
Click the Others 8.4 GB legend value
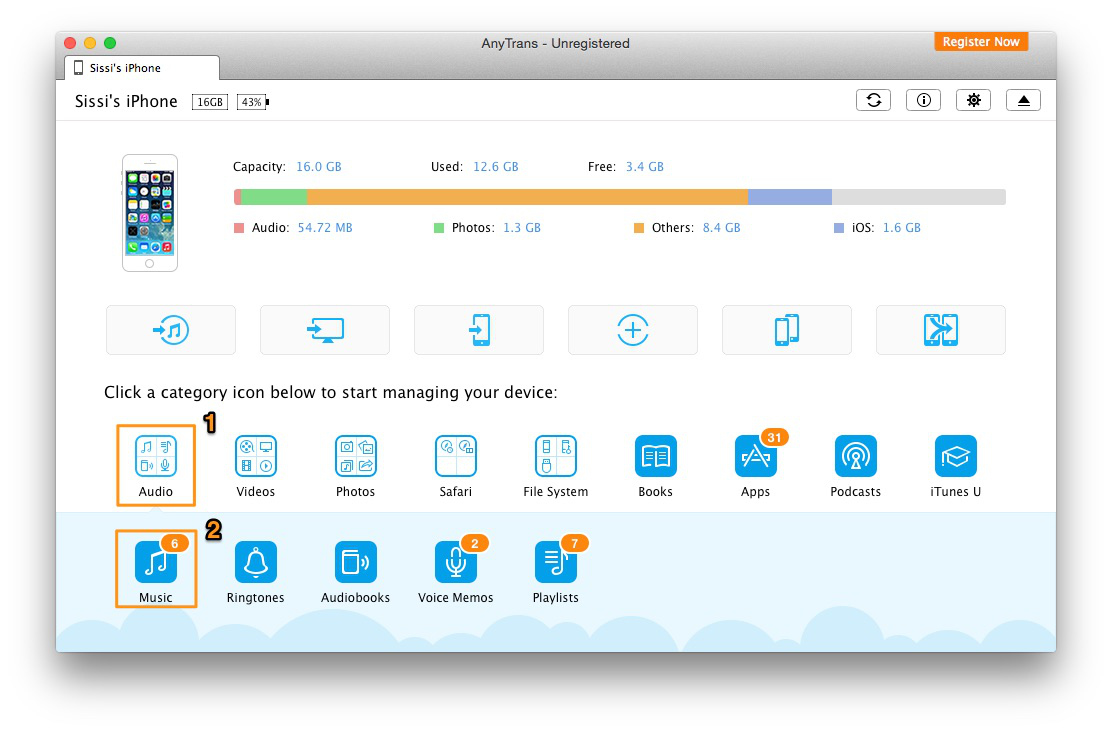[721, 228]
